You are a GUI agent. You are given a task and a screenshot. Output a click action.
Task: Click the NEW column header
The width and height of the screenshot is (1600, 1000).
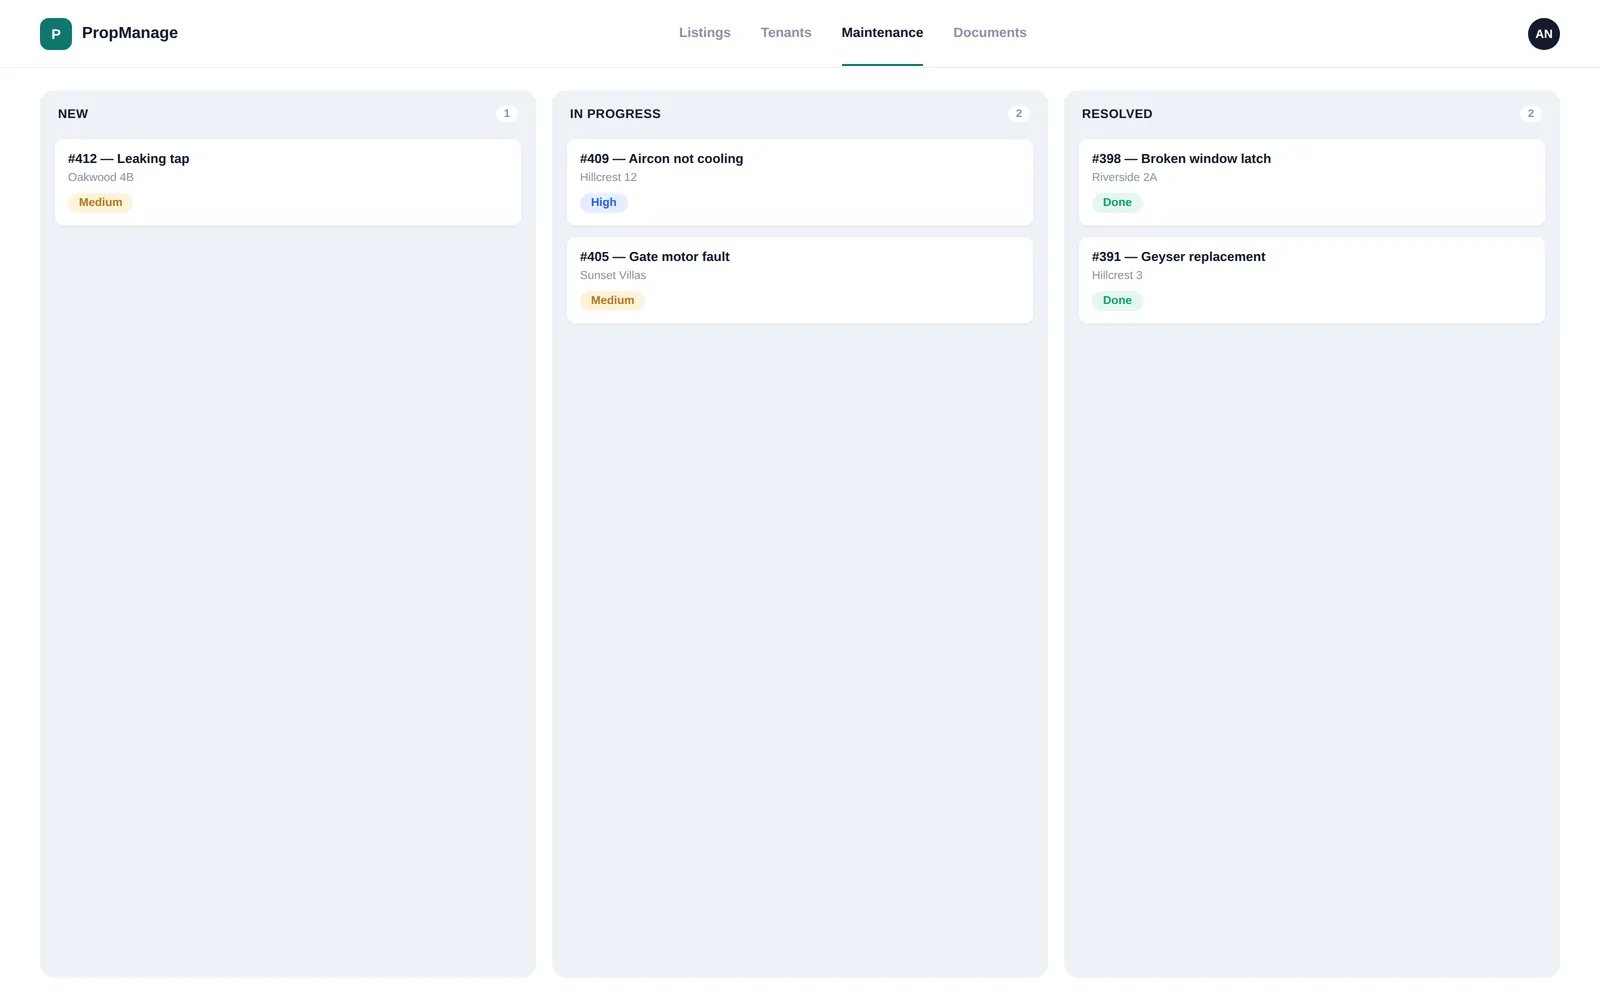point(73,114)
